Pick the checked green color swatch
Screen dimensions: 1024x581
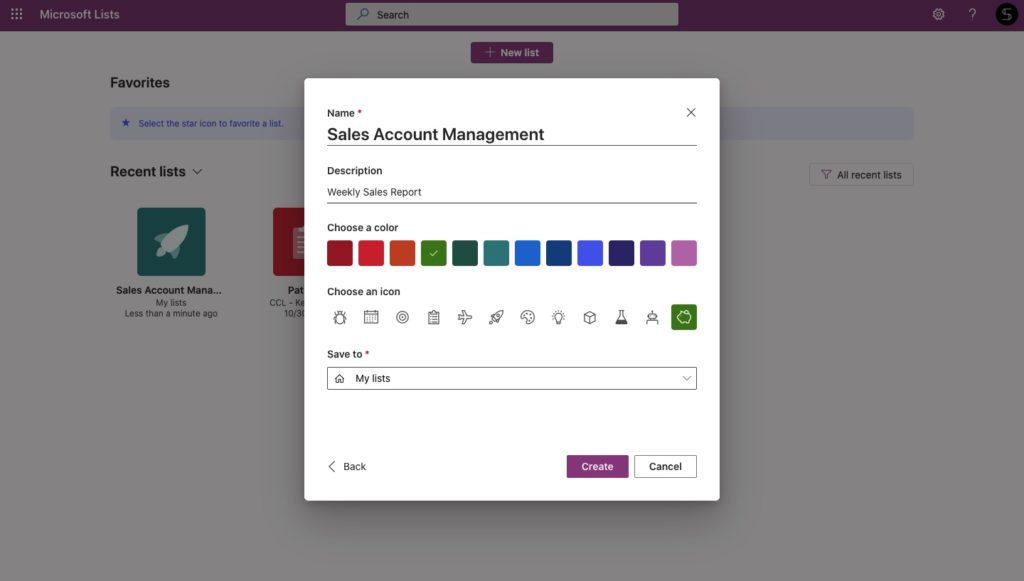tap(434, 253)
